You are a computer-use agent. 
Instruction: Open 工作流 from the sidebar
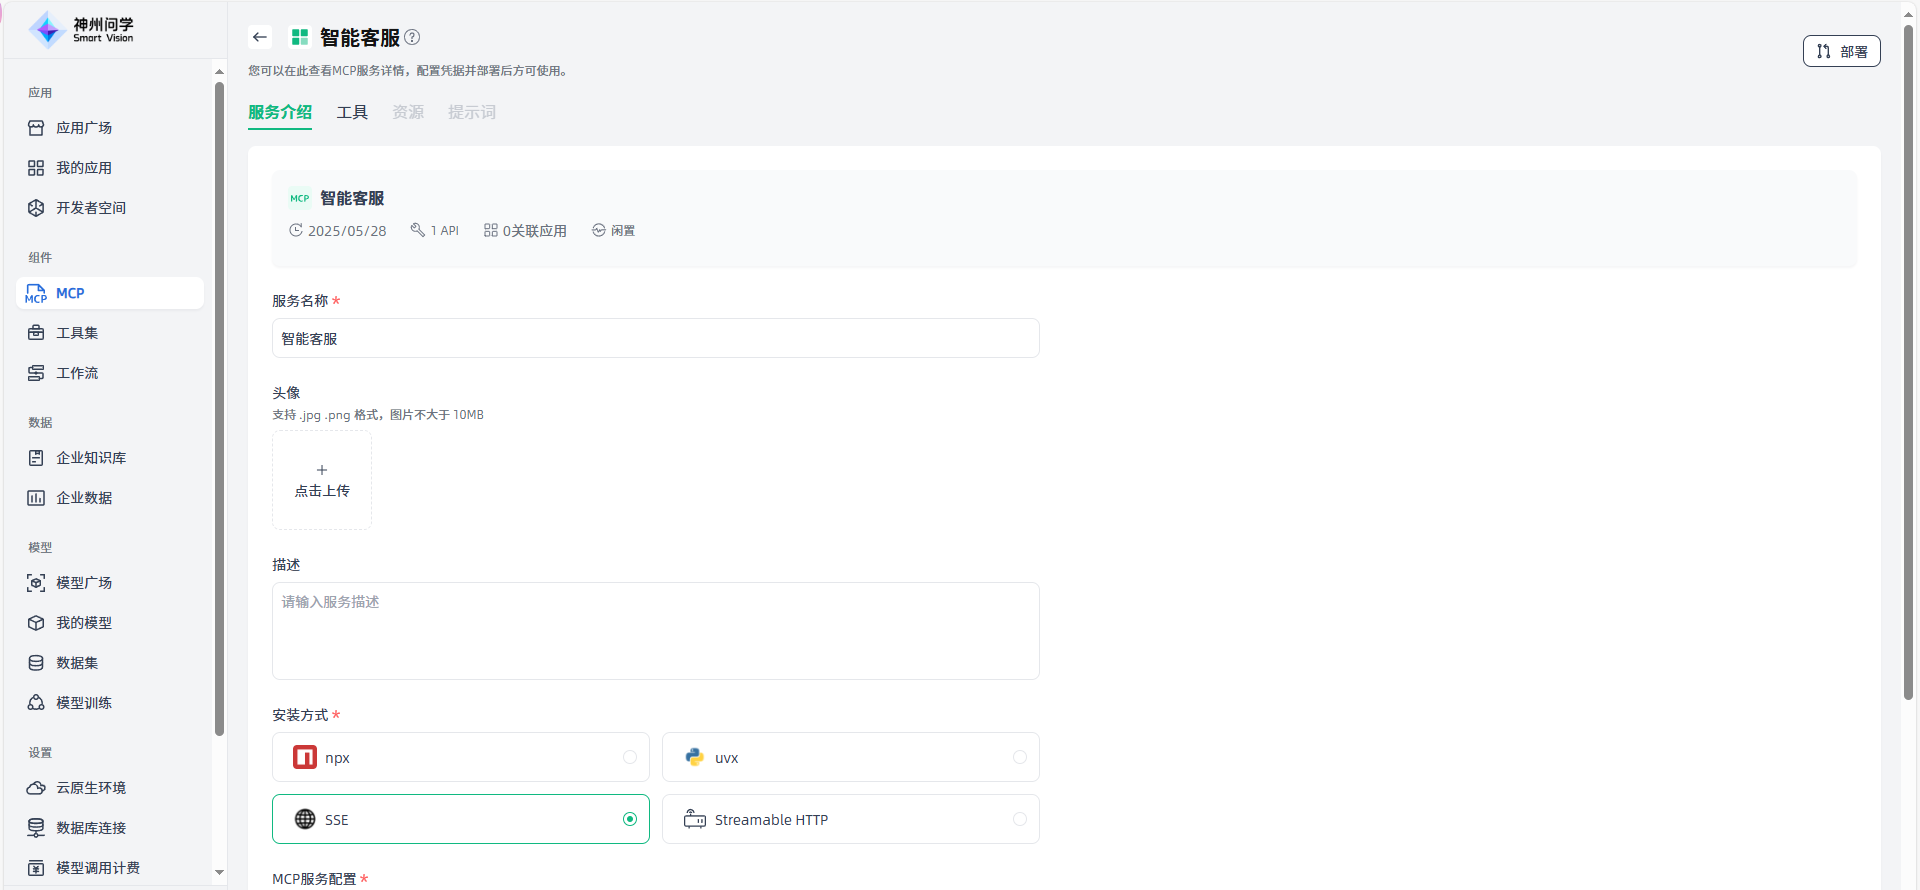[x=77, y=373]
